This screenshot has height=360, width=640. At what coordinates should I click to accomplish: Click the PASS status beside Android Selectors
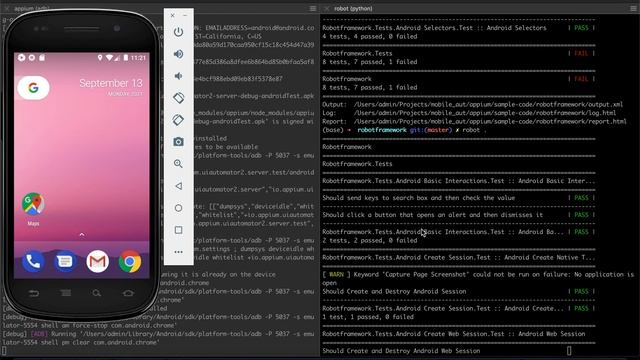[581, 28]
